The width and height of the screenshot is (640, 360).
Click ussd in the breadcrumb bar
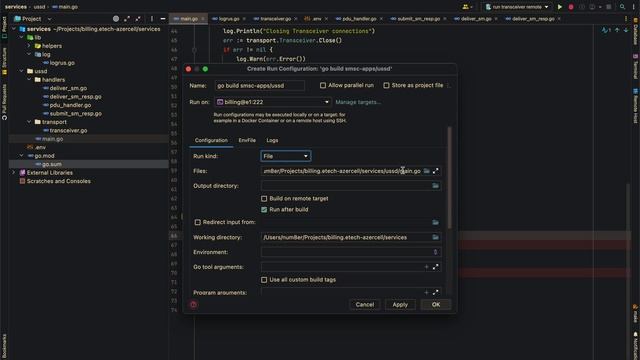(x=39, y=7)
